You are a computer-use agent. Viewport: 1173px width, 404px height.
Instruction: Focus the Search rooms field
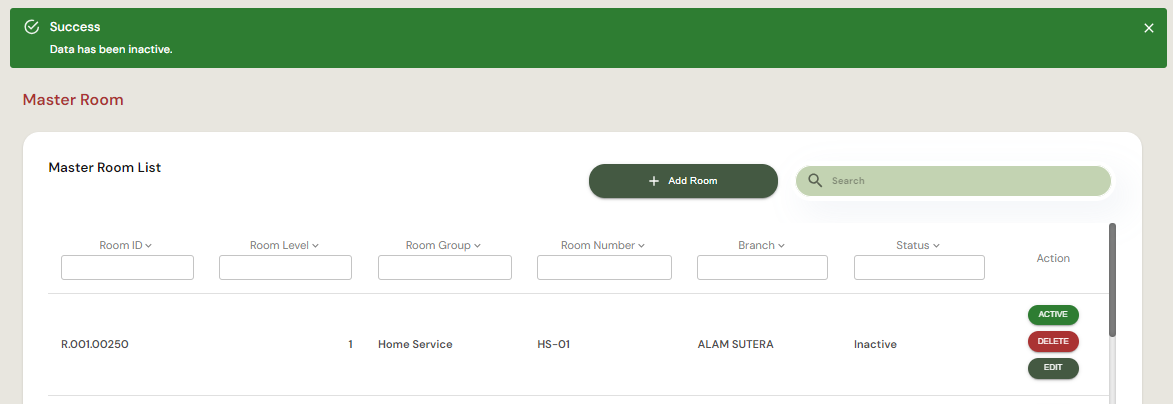tap(965, 181)
